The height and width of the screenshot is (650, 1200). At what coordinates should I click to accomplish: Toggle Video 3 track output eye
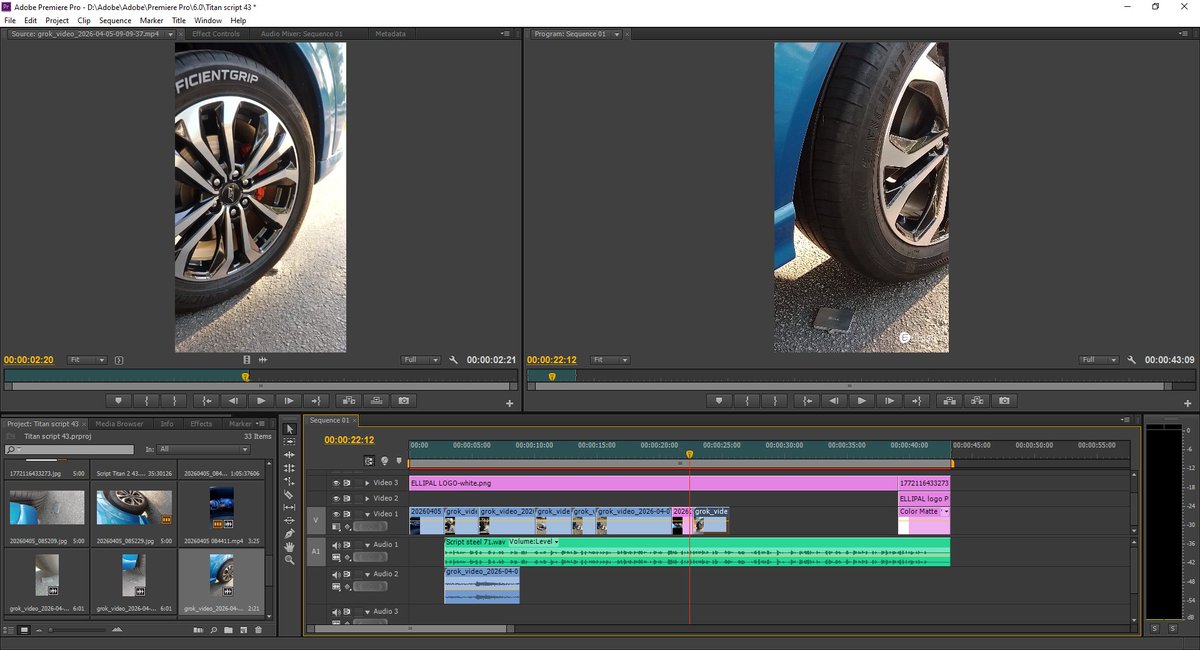pos(336,482)
